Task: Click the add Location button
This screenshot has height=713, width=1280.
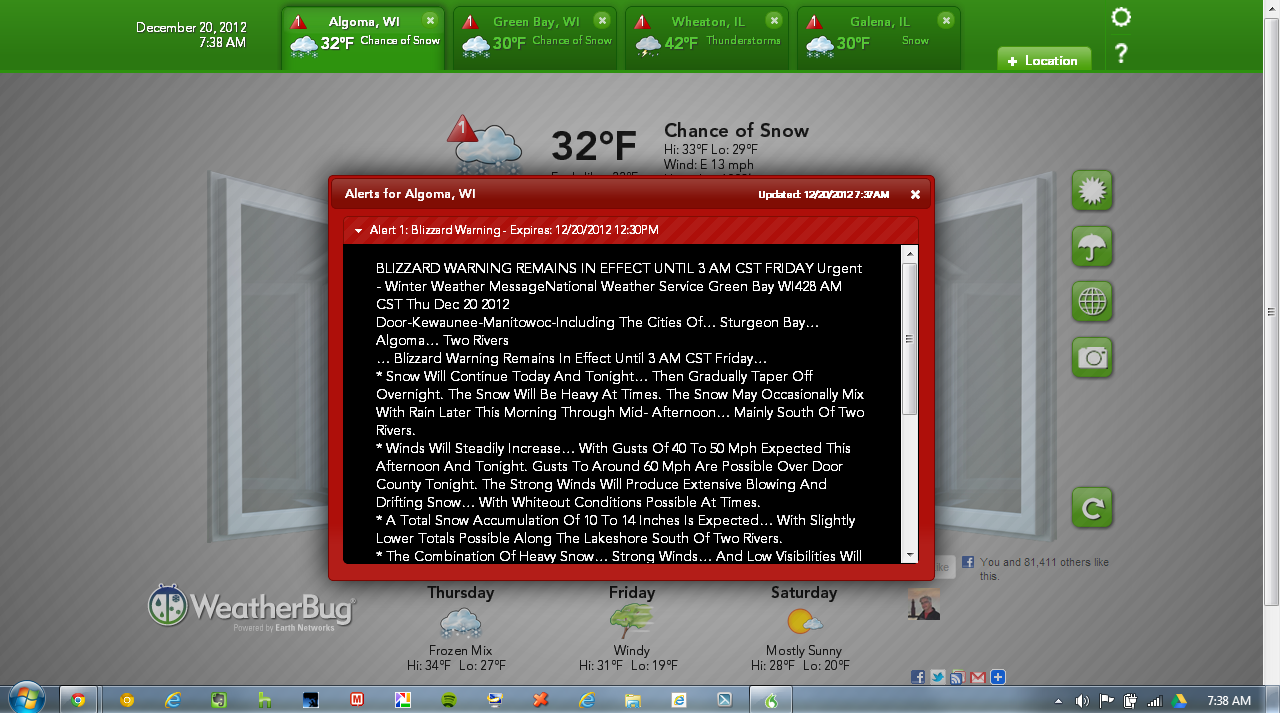Action: click(1043, 60)
